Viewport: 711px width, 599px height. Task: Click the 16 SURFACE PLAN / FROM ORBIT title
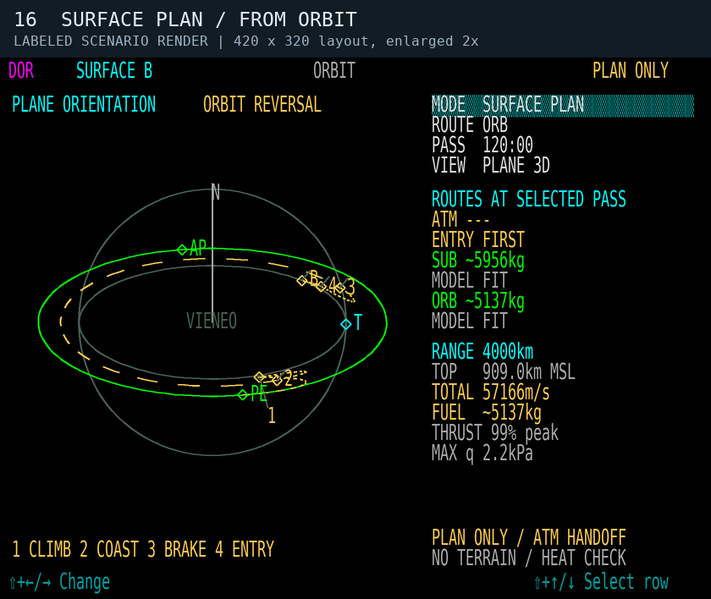click(x=185, y=19)
